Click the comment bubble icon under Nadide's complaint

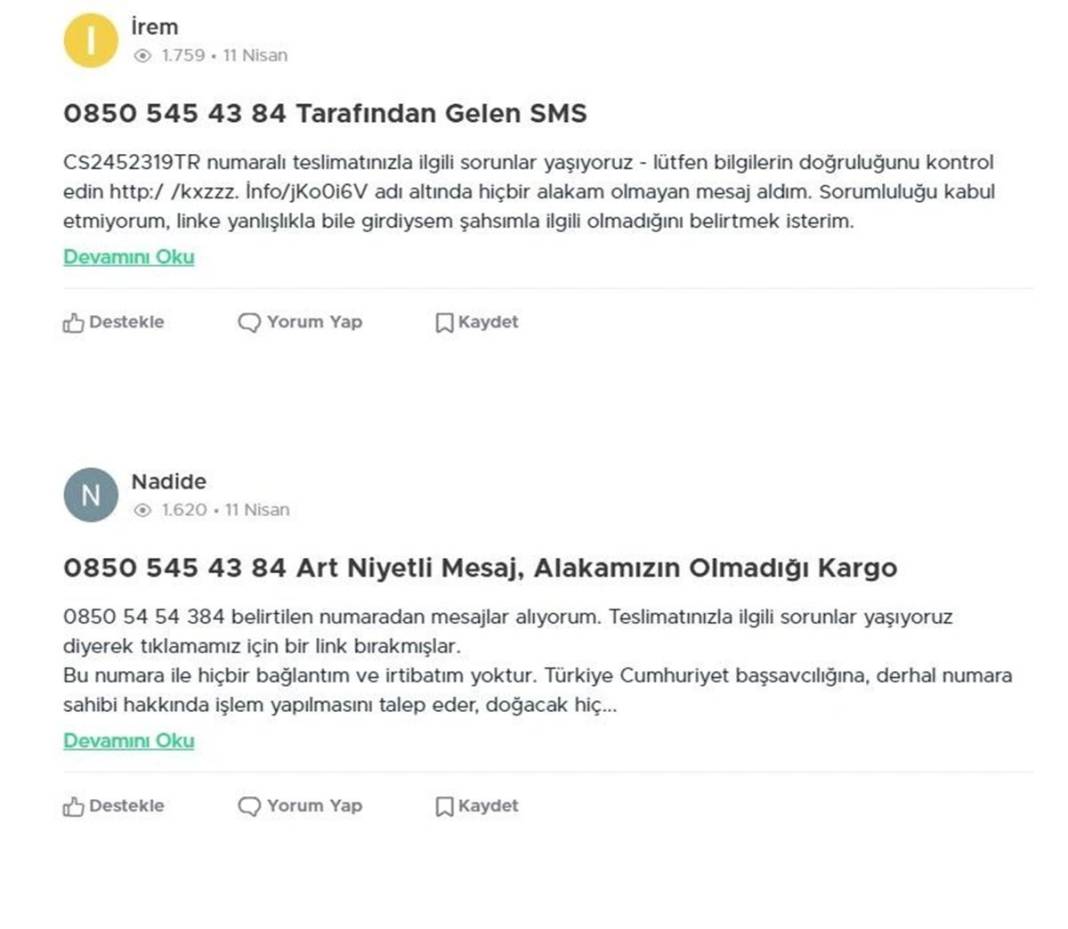pos(247,806)
